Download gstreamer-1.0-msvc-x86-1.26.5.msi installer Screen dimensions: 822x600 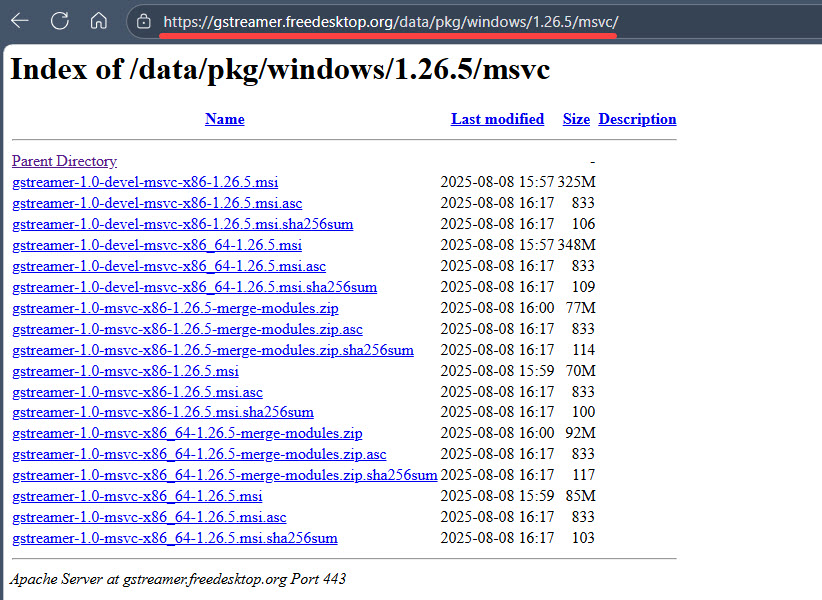(125, 371)
